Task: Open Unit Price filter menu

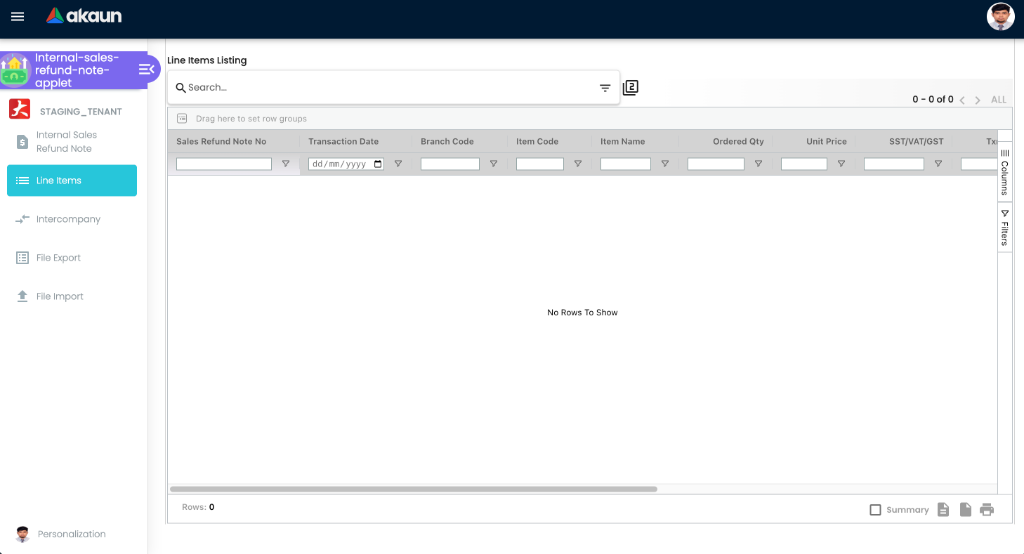Action: [x=841, y=164]
